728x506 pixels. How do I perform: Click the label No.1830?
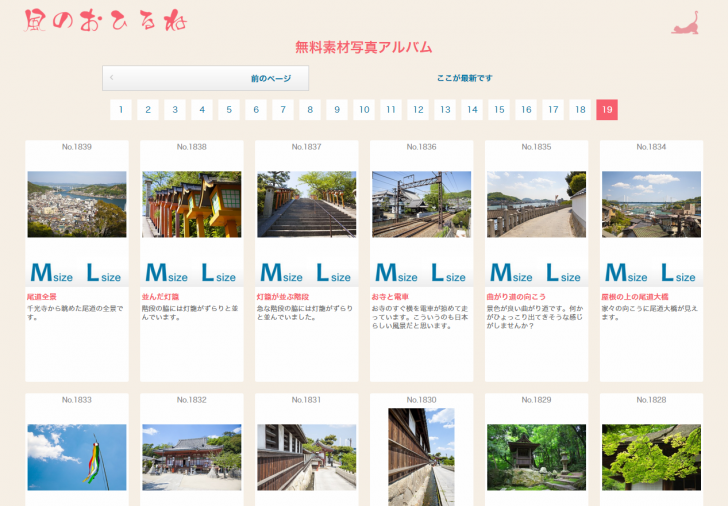(422, 400)
